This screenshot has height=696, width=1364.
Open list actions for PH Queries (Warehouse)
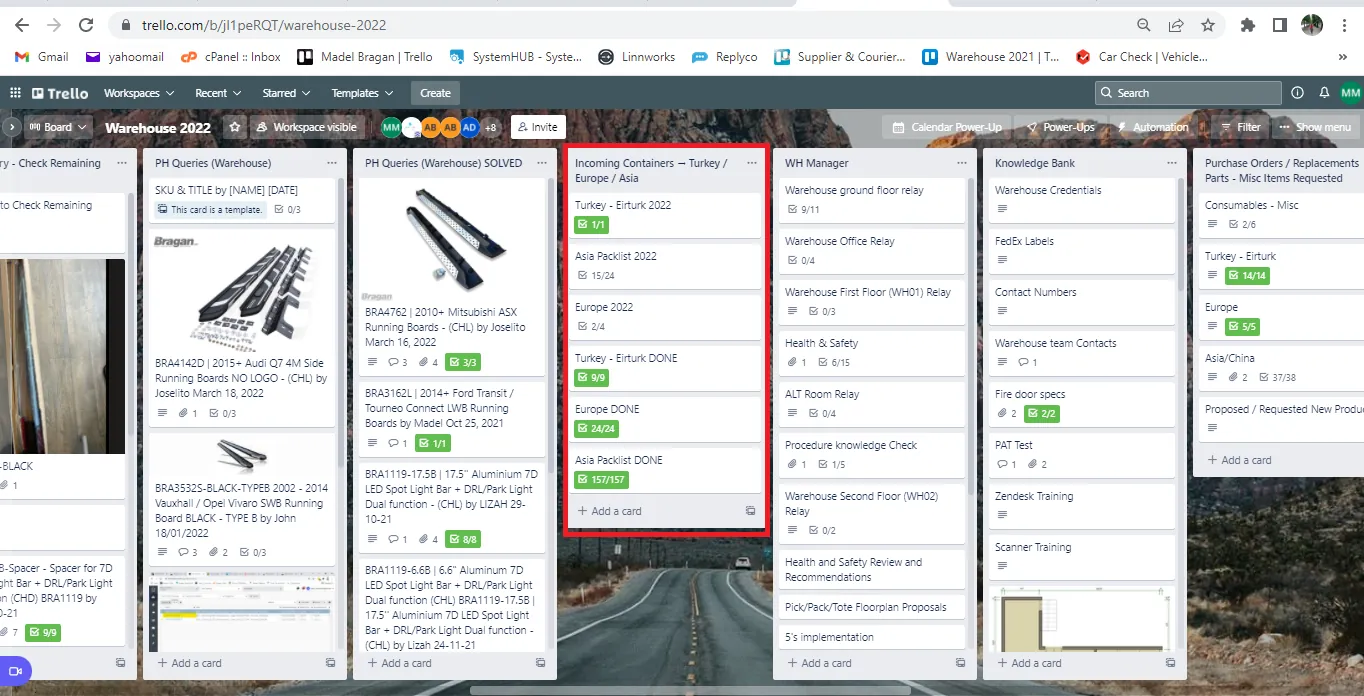coord(331,163)
